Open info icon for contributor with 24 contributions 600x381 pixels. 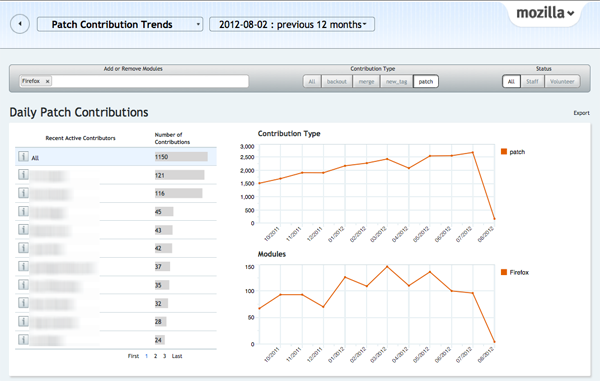coord(23,340)
